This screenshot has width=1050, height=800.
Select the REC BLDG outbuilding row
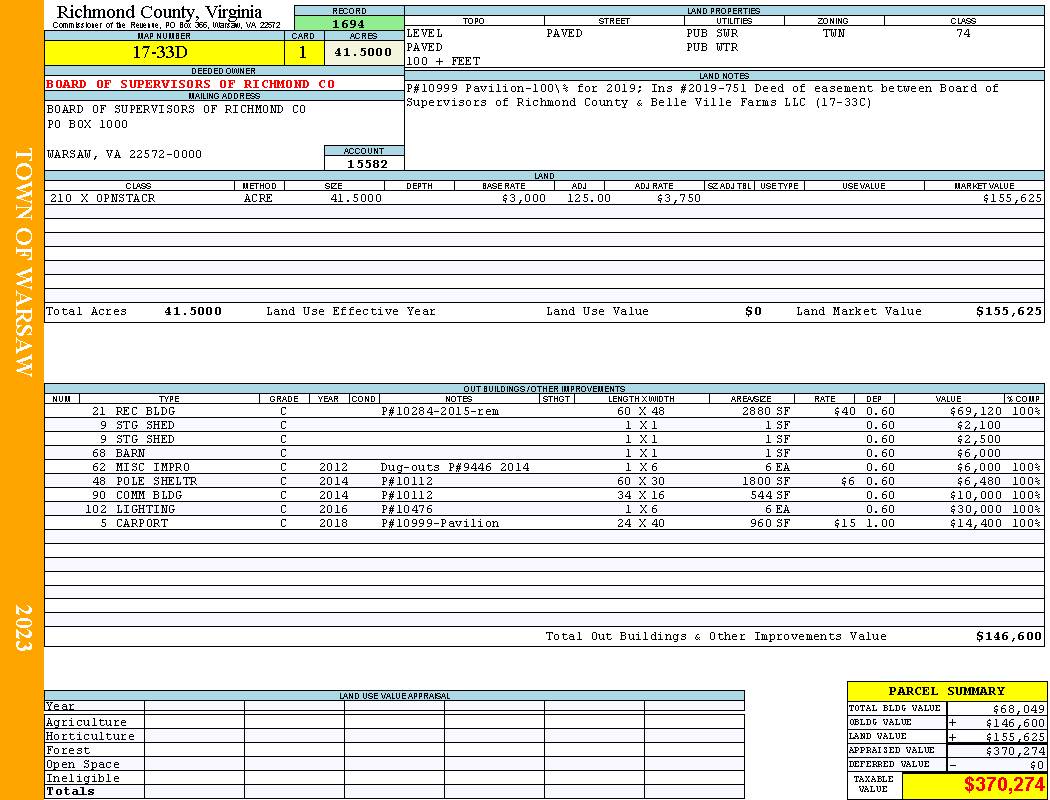[x=544, y=411]
